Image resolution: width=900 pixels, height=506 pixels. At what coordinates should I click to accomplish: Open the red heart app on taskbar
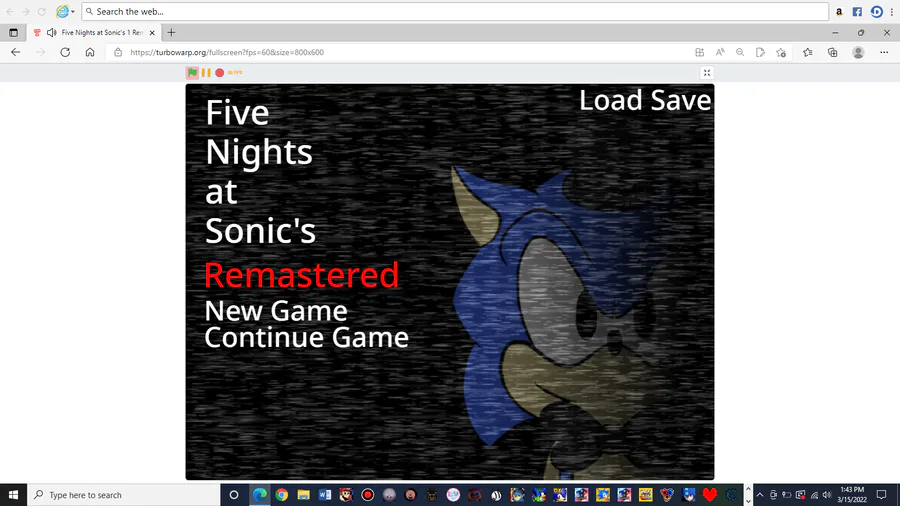pos(710,495)
